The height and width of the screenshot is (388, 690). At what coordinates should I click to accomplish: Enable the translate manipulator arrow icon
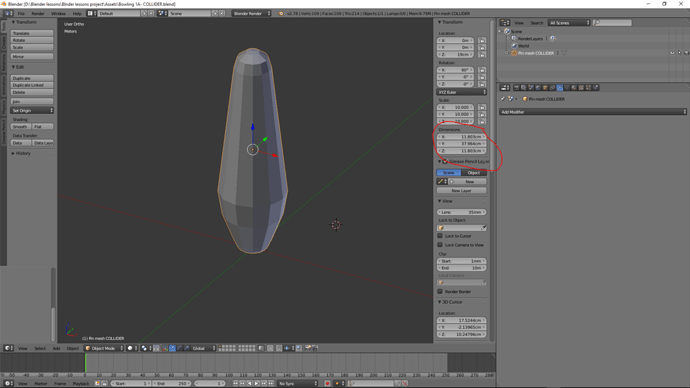tap(172, 348)
